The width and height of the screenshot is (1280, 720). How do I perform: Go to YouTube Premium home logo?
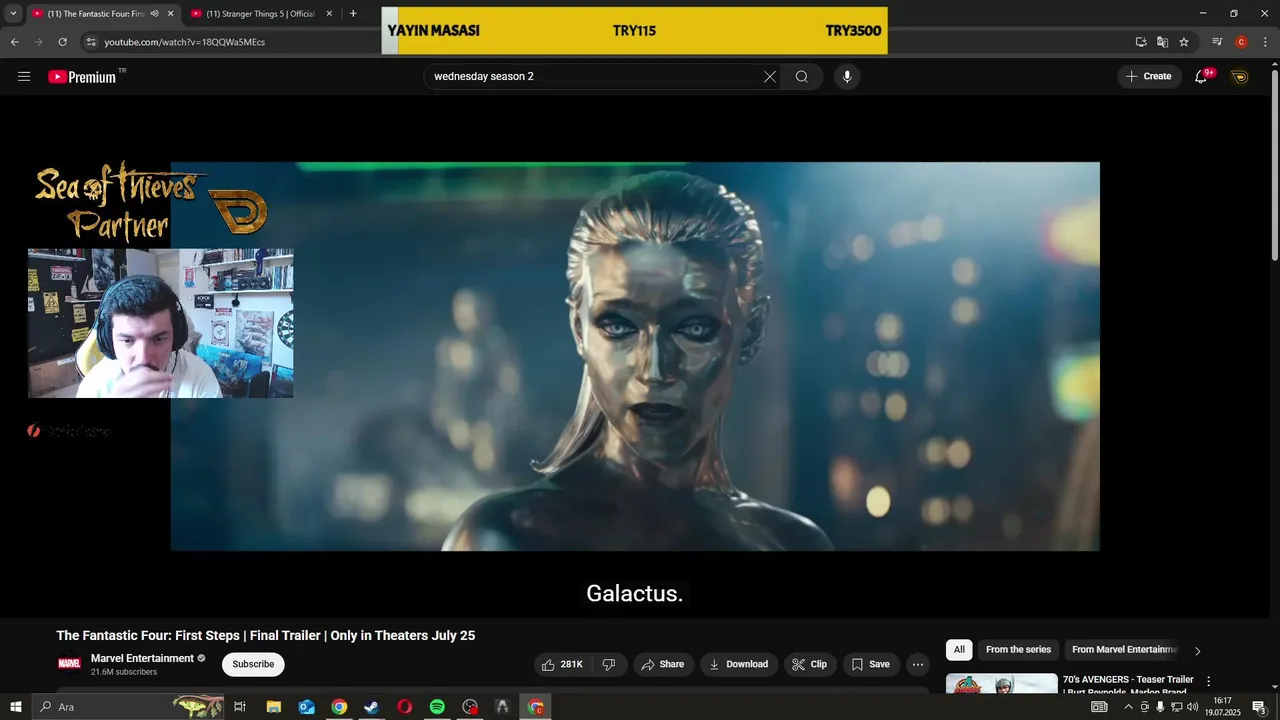pos(83,77)
